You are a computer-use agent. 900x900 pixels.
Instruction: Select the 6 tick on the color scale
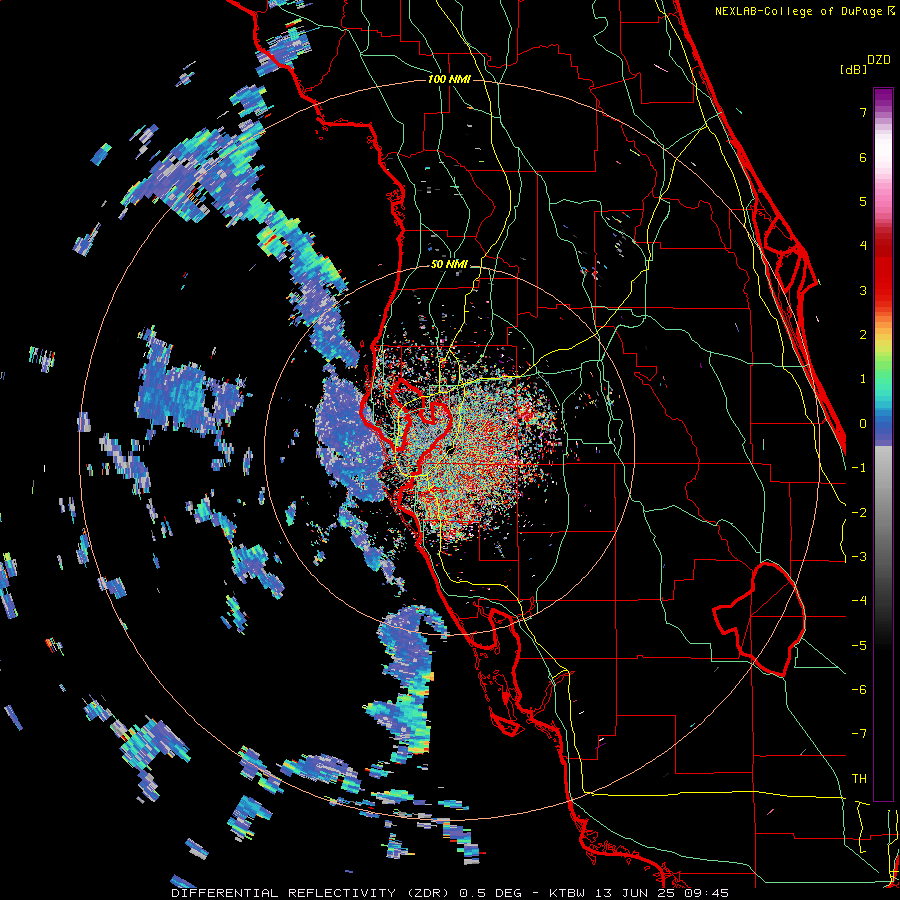tap(863, 157)
